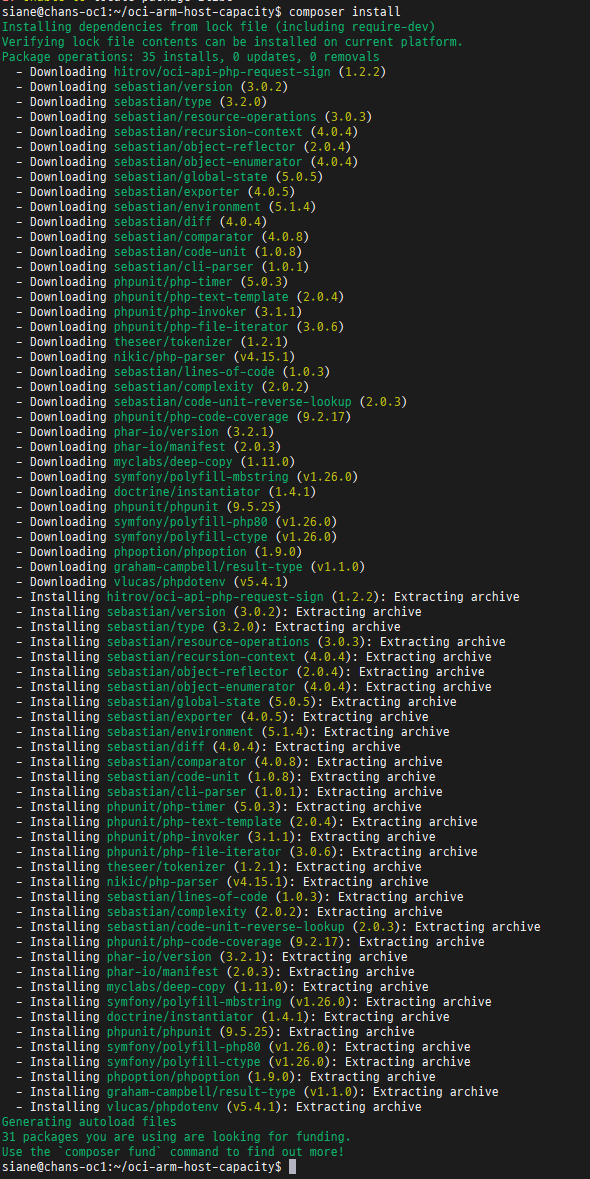This screenshot has height=1179, width=590.
Task: Select Installing doctrine/instantiator line
Action: click(232, 1017)
